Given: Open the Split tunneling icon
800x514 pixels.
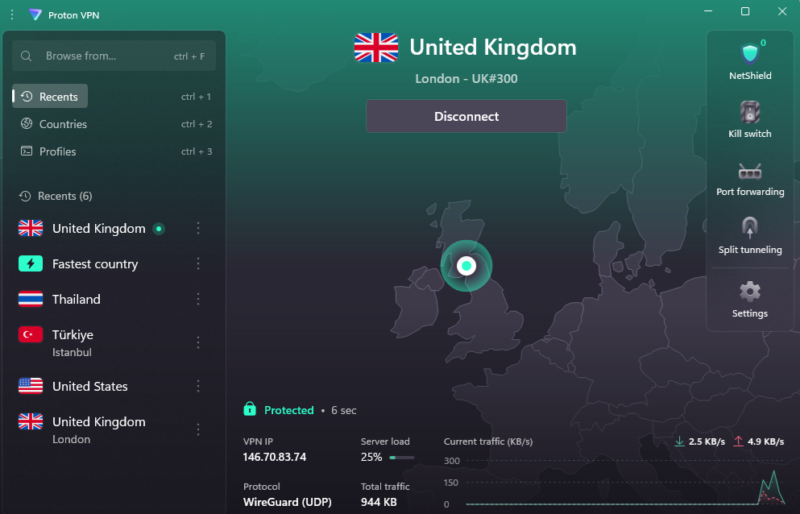Looking at the screenshot, I should click(x=749, y=228).
